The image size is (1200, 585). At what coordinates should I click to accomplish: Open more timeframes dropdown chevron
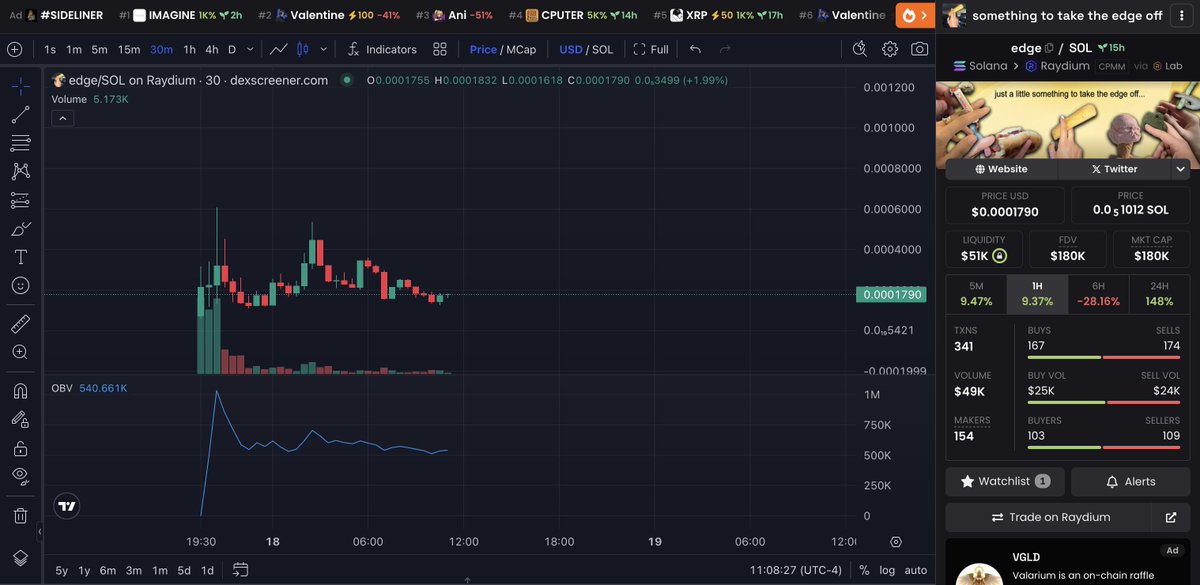(249, 49)
